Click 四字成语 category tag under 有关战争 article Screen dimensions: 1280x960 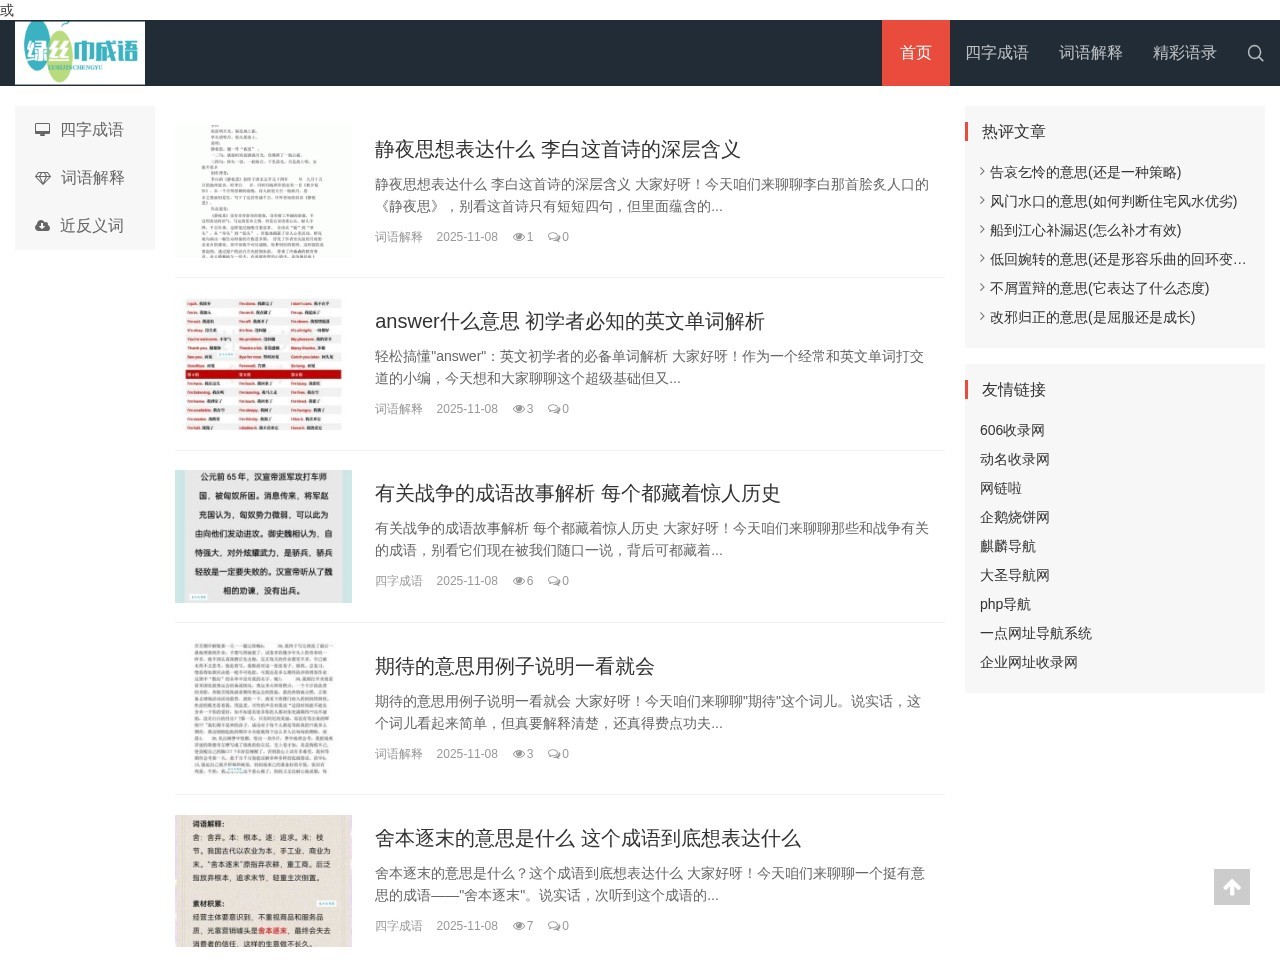pos(399,581)
